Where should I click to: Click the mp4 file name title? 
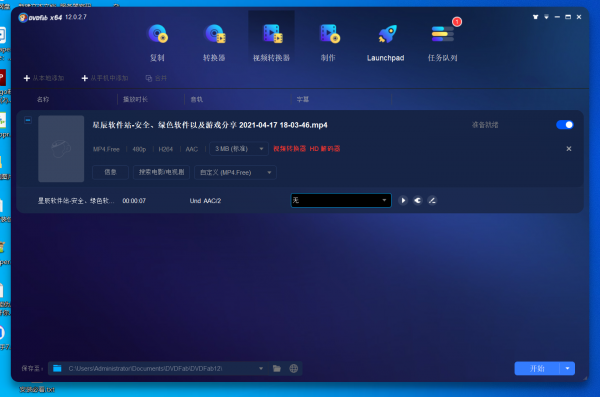click(210, 125)
